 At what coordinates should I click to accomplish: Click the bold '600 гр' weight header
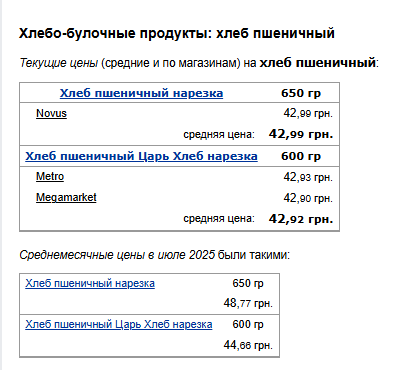point(301,156)
